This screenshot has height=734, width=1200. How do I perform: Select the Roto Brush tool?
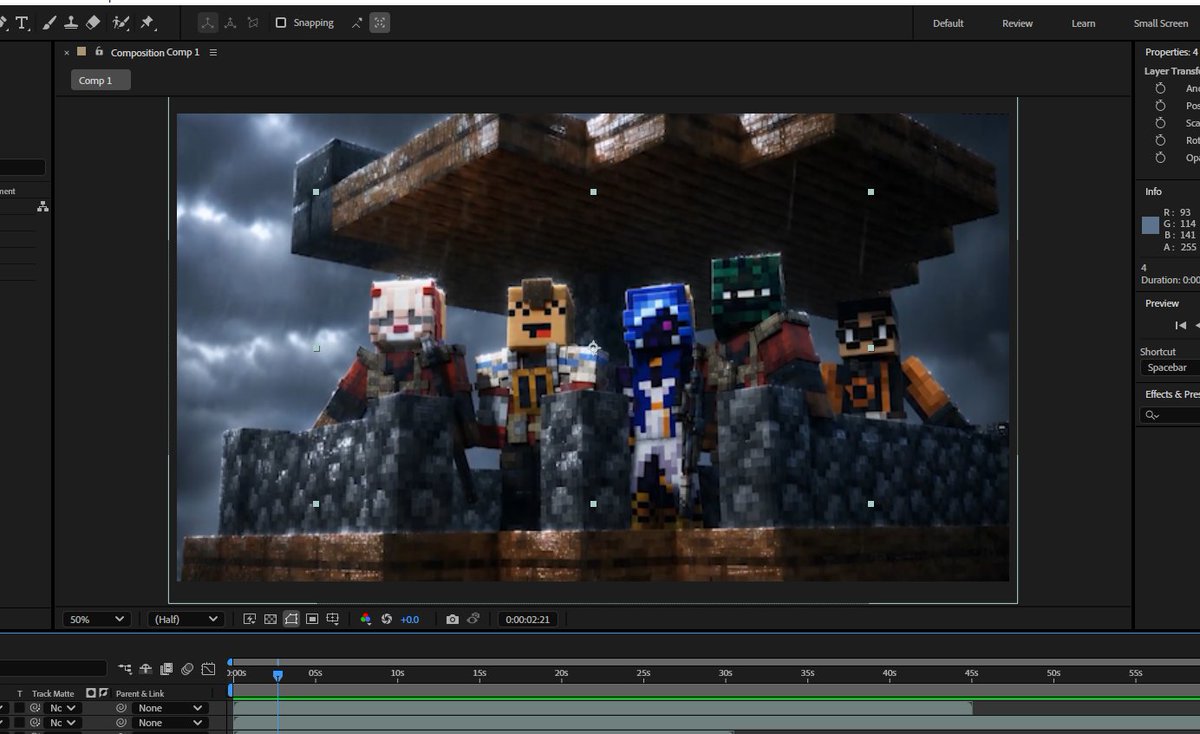[x=121, y=22]
